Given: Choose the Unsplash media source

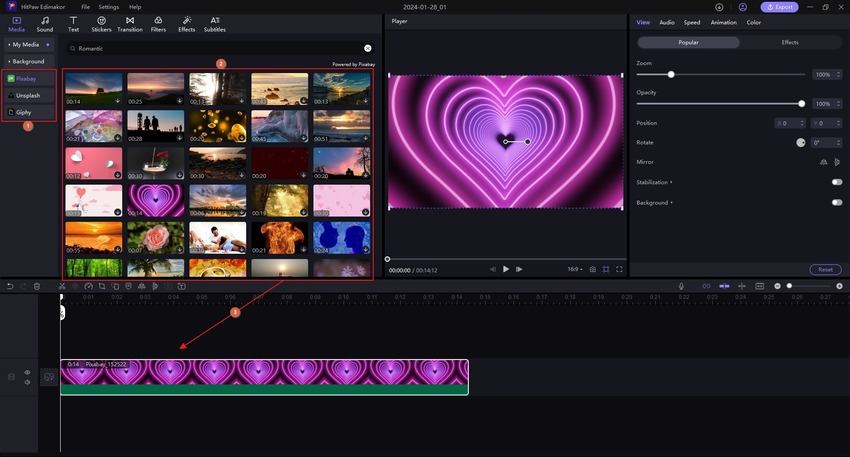Looking at the screenshot, I should coord(29,95).
